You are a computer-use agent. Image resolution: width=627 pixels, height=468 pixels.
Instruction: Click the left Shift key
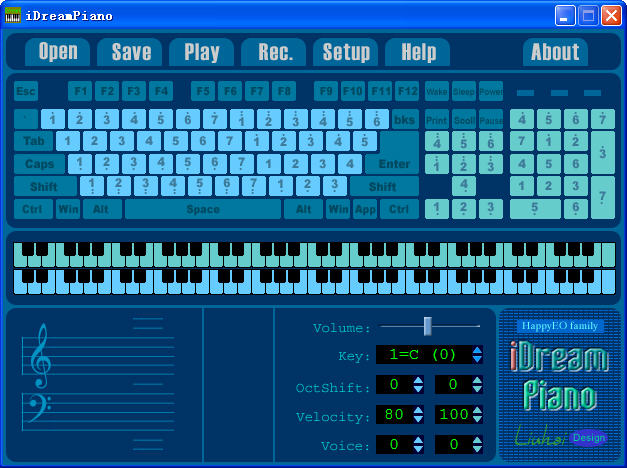pos(45,186)
